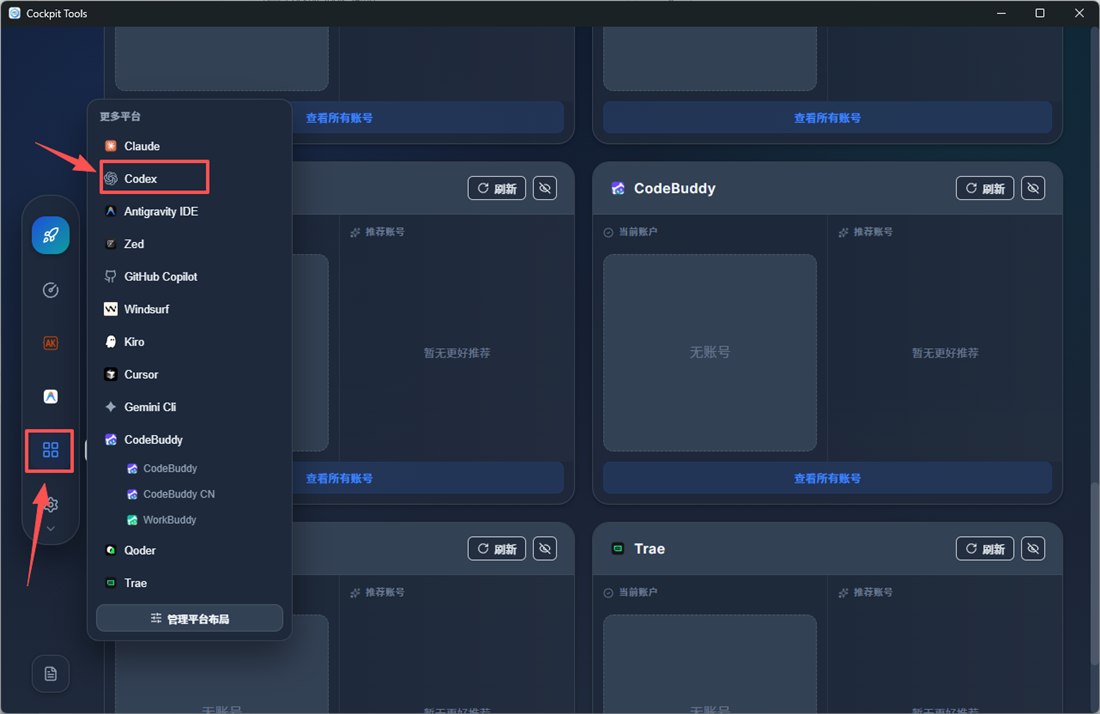Image resolution: width=1100 pixels, height=714 pixels.
Task: Click 刷新 on the card left of CodeBuddy
Action: pyautogui.click(x=496, y=188)
